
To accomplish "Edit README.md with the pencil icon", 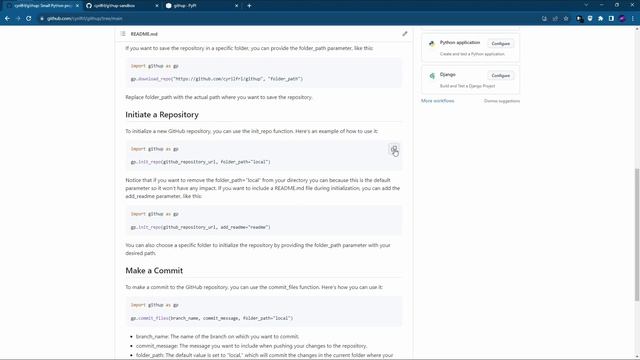I will (x=404, y=34).
